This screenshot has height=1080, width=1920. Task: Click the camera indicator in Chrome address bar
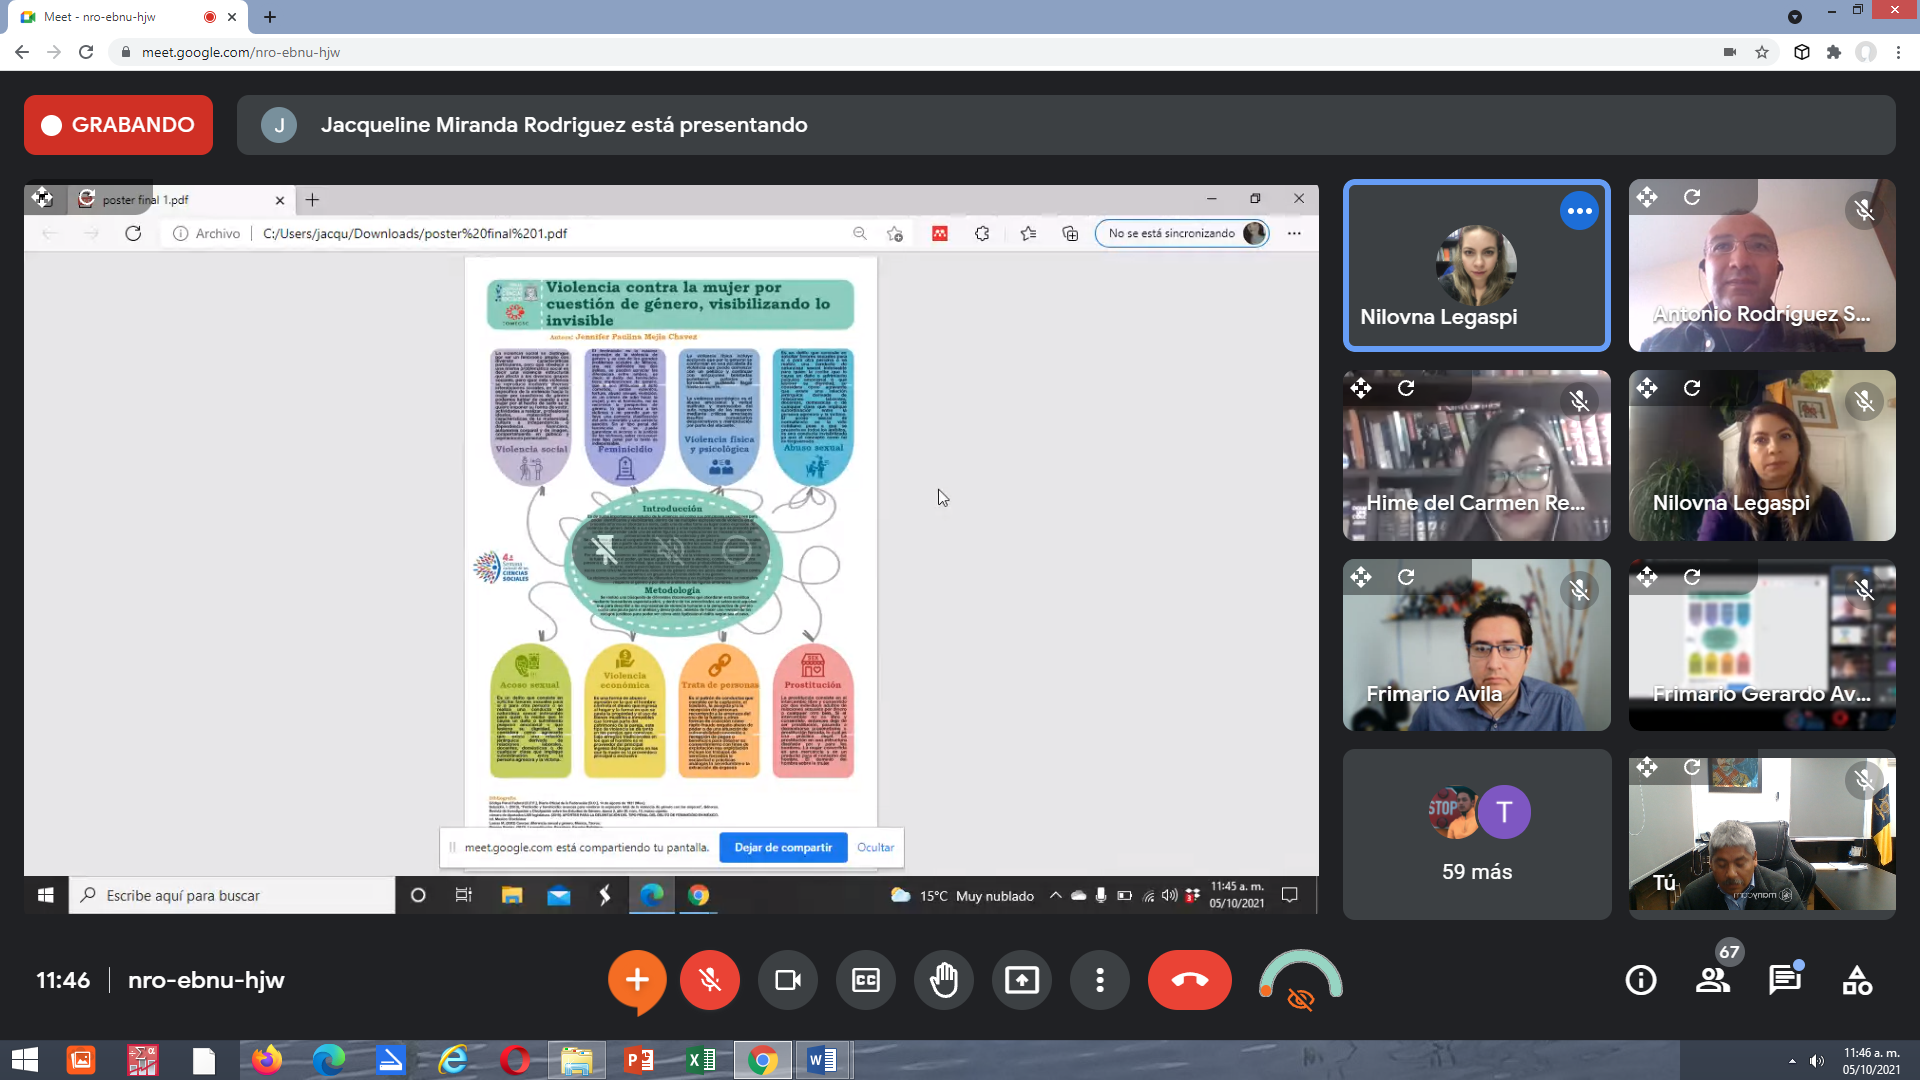(1730, 52)
